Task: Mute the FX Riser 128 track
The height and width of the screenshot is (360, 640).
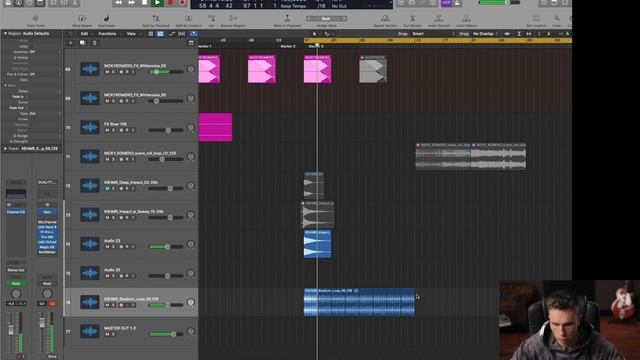Action: (107, 130)
